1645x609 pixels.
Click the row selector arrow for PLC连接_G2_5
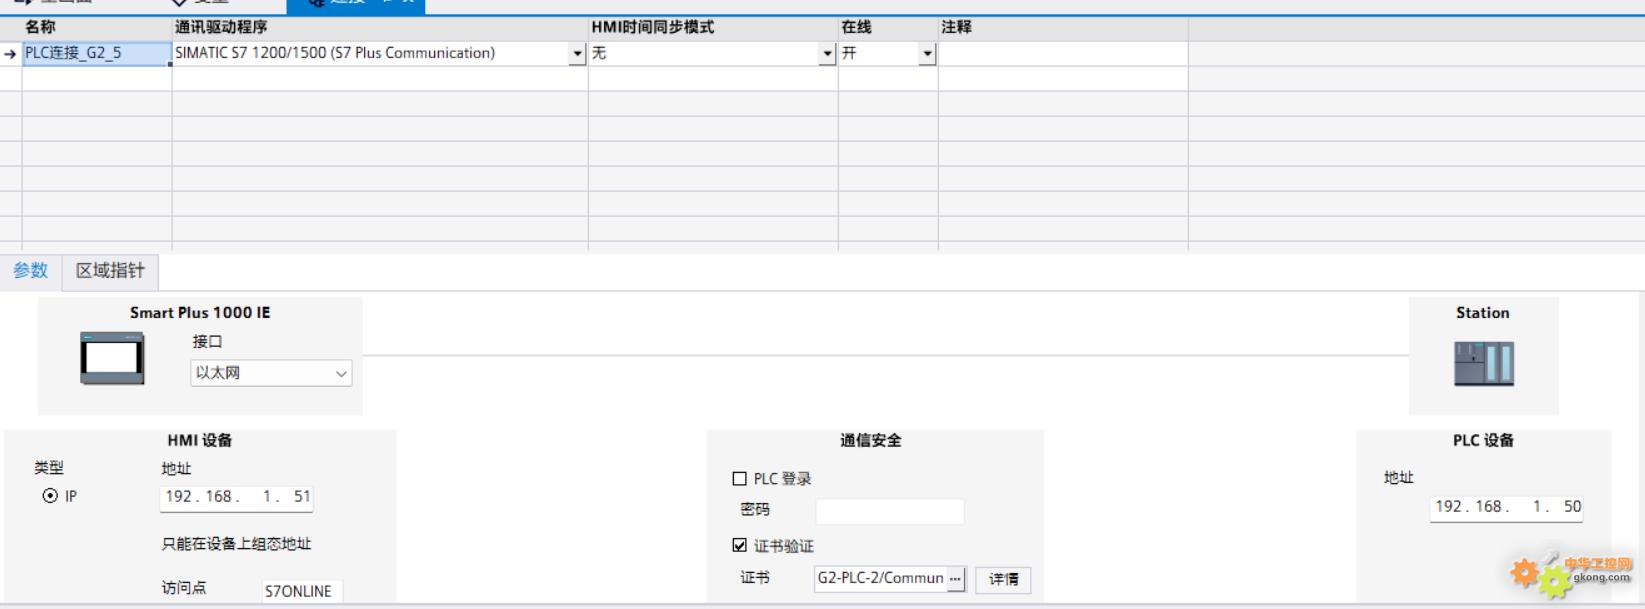coord(10,54)
